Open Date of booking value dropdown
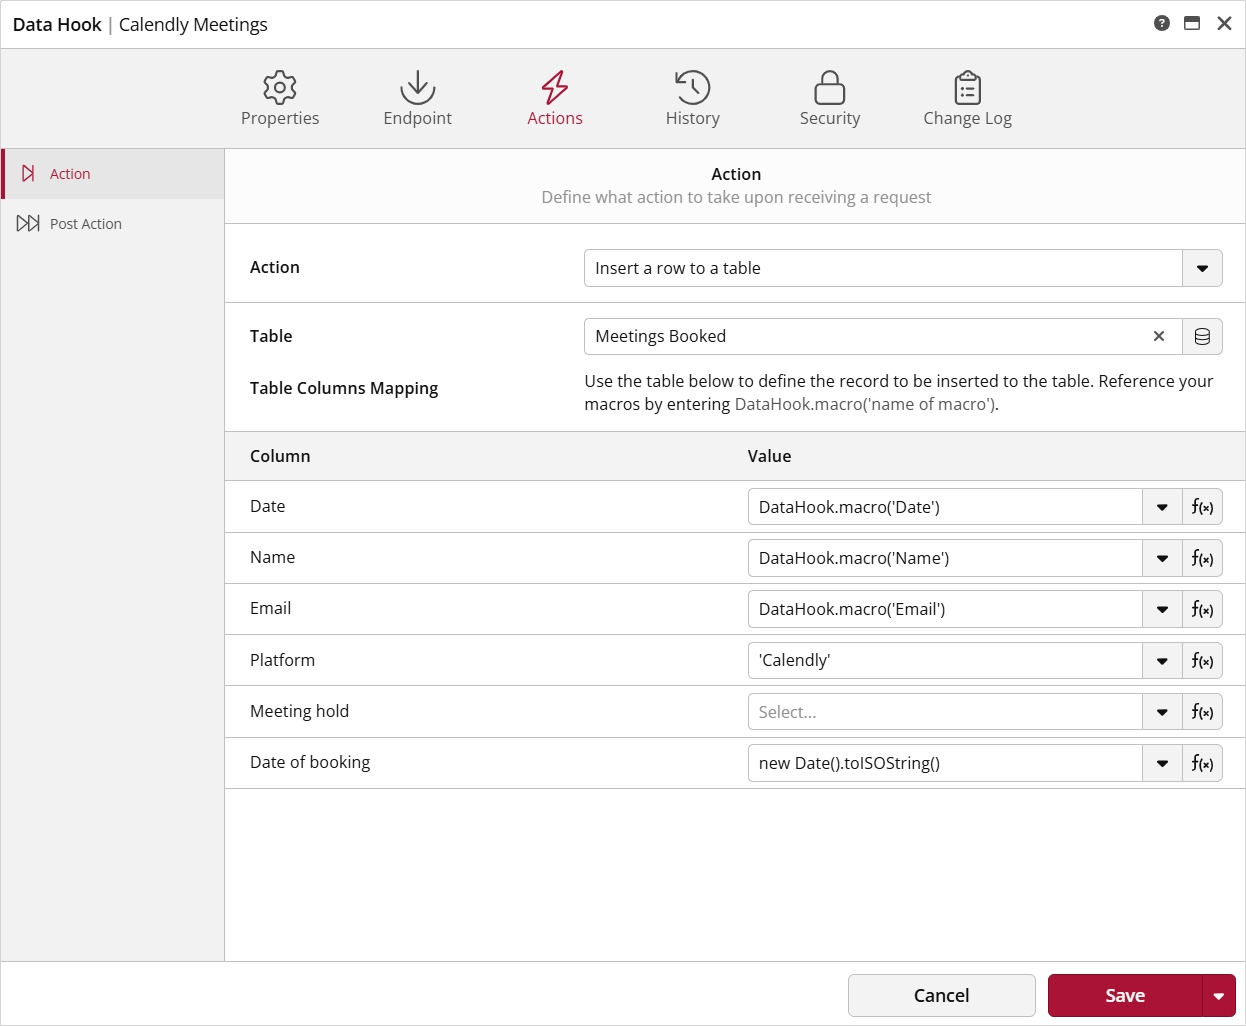The image size is (1246, 1026). pyautogui.click(x=1162, y=763)
